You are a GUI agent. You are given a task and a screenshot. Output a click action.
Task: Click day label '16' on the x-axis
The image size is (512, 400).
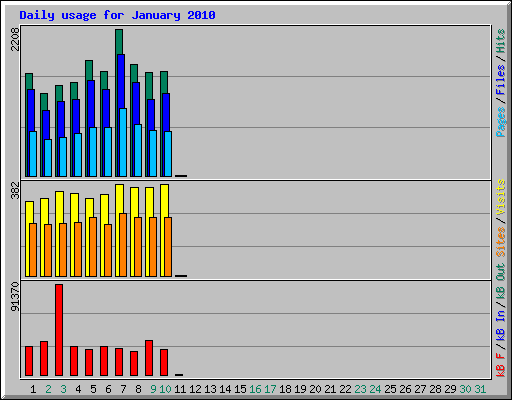[255, 389]
